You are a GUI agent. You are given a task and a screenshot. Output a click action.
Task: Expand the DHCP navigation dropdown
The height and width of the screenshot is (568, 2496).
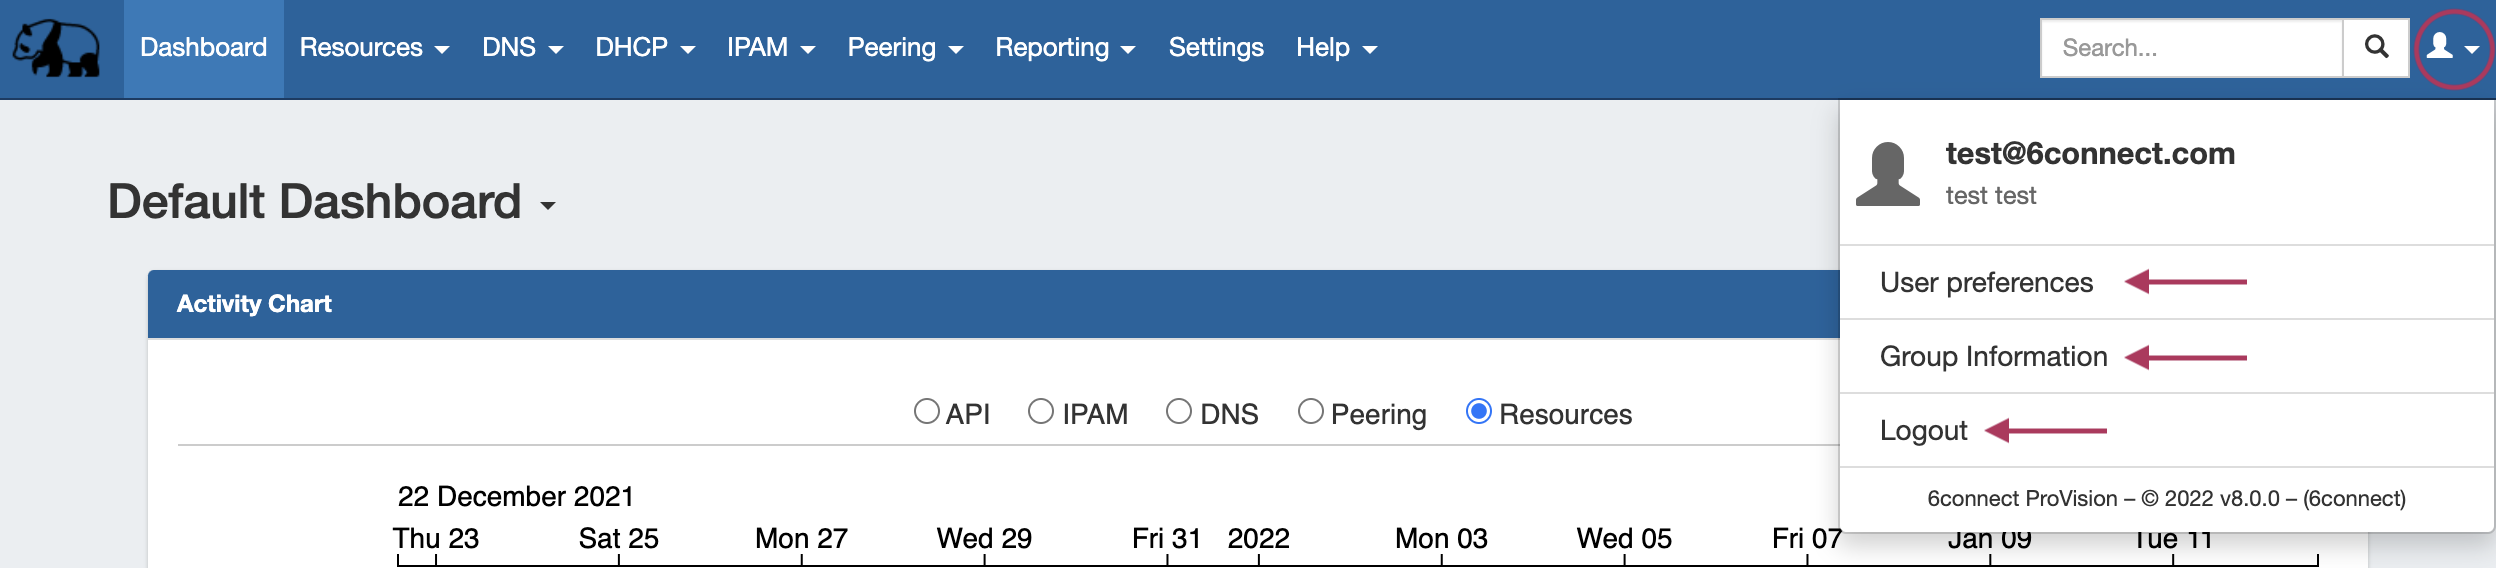click(644, 48)
